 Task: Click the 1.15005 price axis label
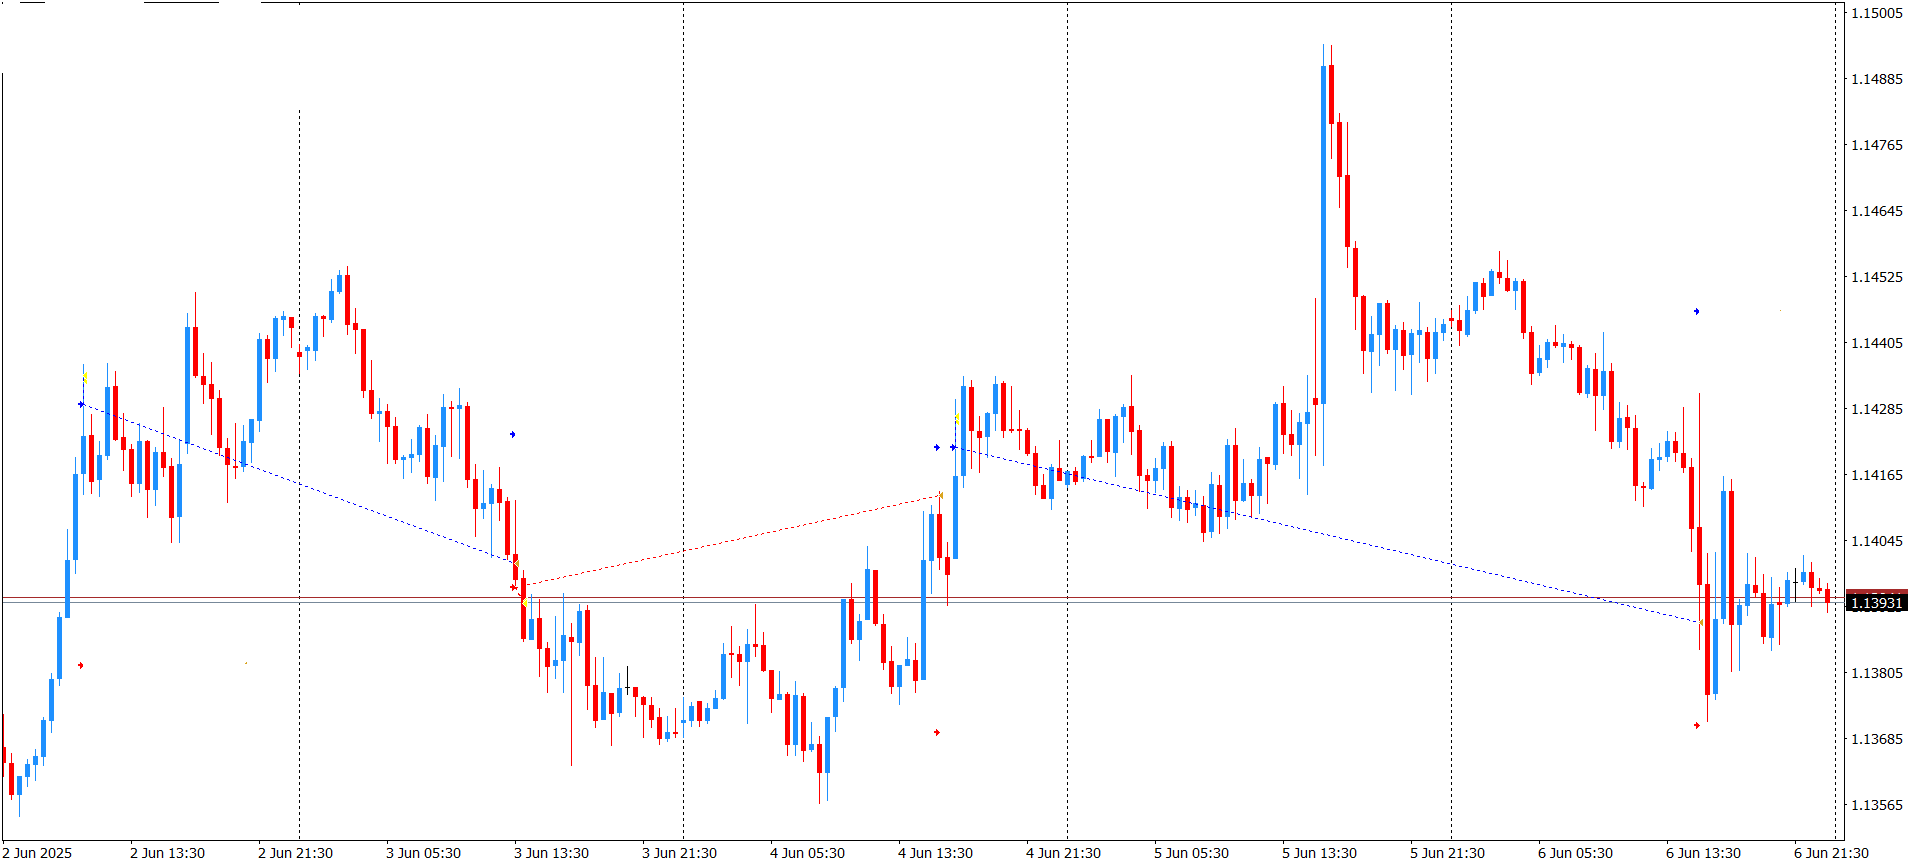click(1877, 13)
